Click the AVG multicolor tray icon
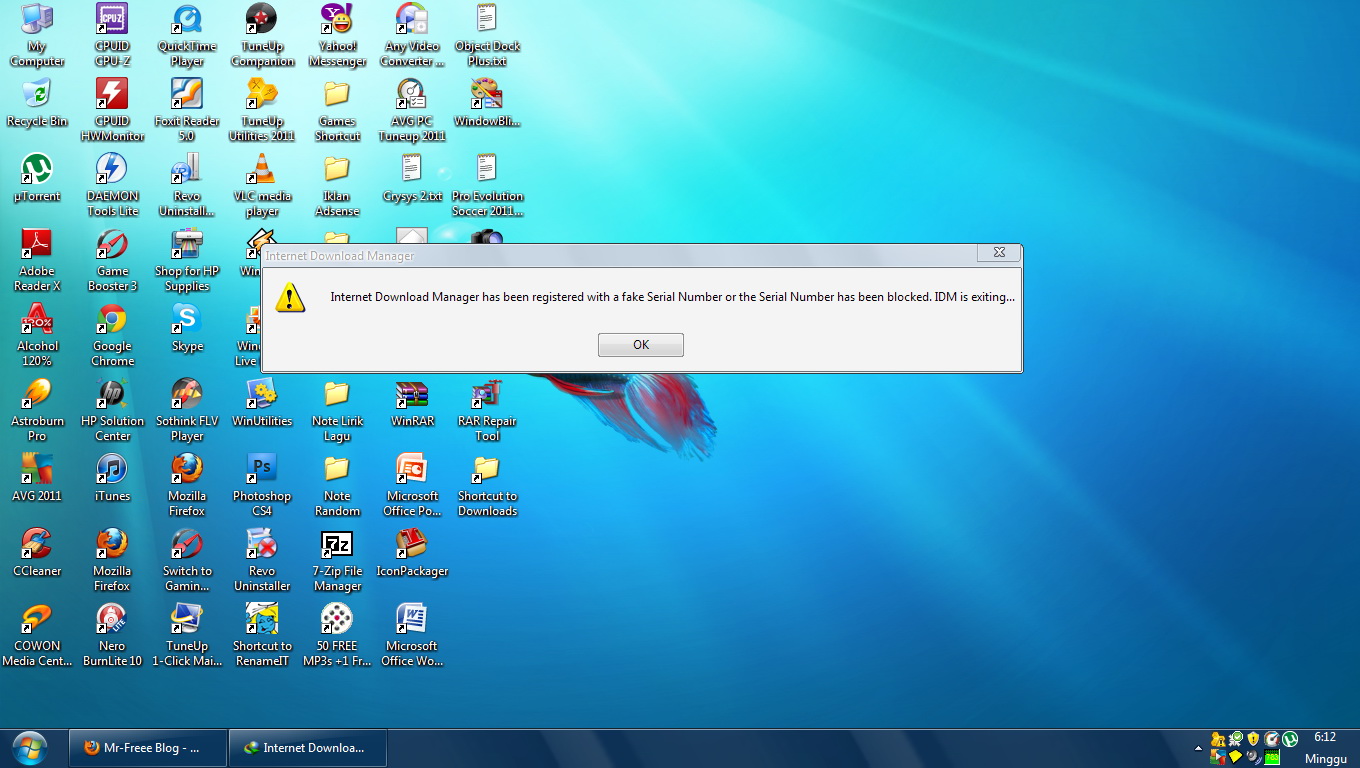 (1217, 757)
